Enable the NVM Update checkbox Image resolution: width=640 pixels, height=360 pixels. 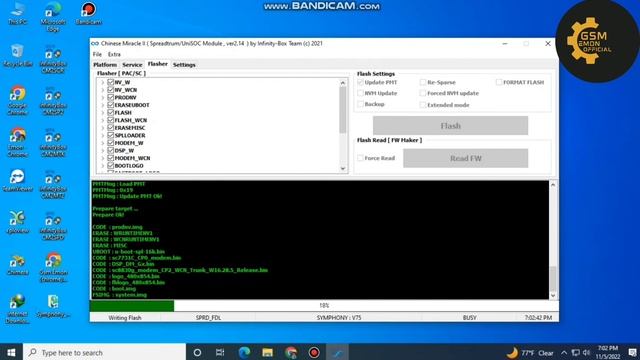[x=360, y=93]
